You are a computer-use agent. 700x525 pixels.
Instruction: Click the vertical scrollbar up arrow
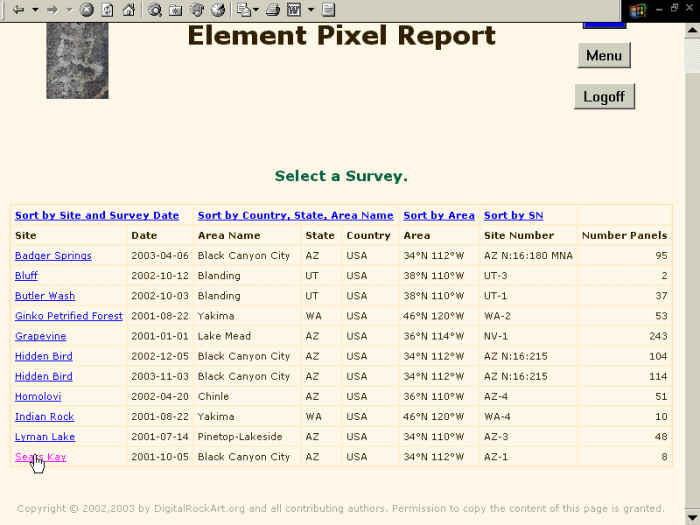(x=691, y=29)
